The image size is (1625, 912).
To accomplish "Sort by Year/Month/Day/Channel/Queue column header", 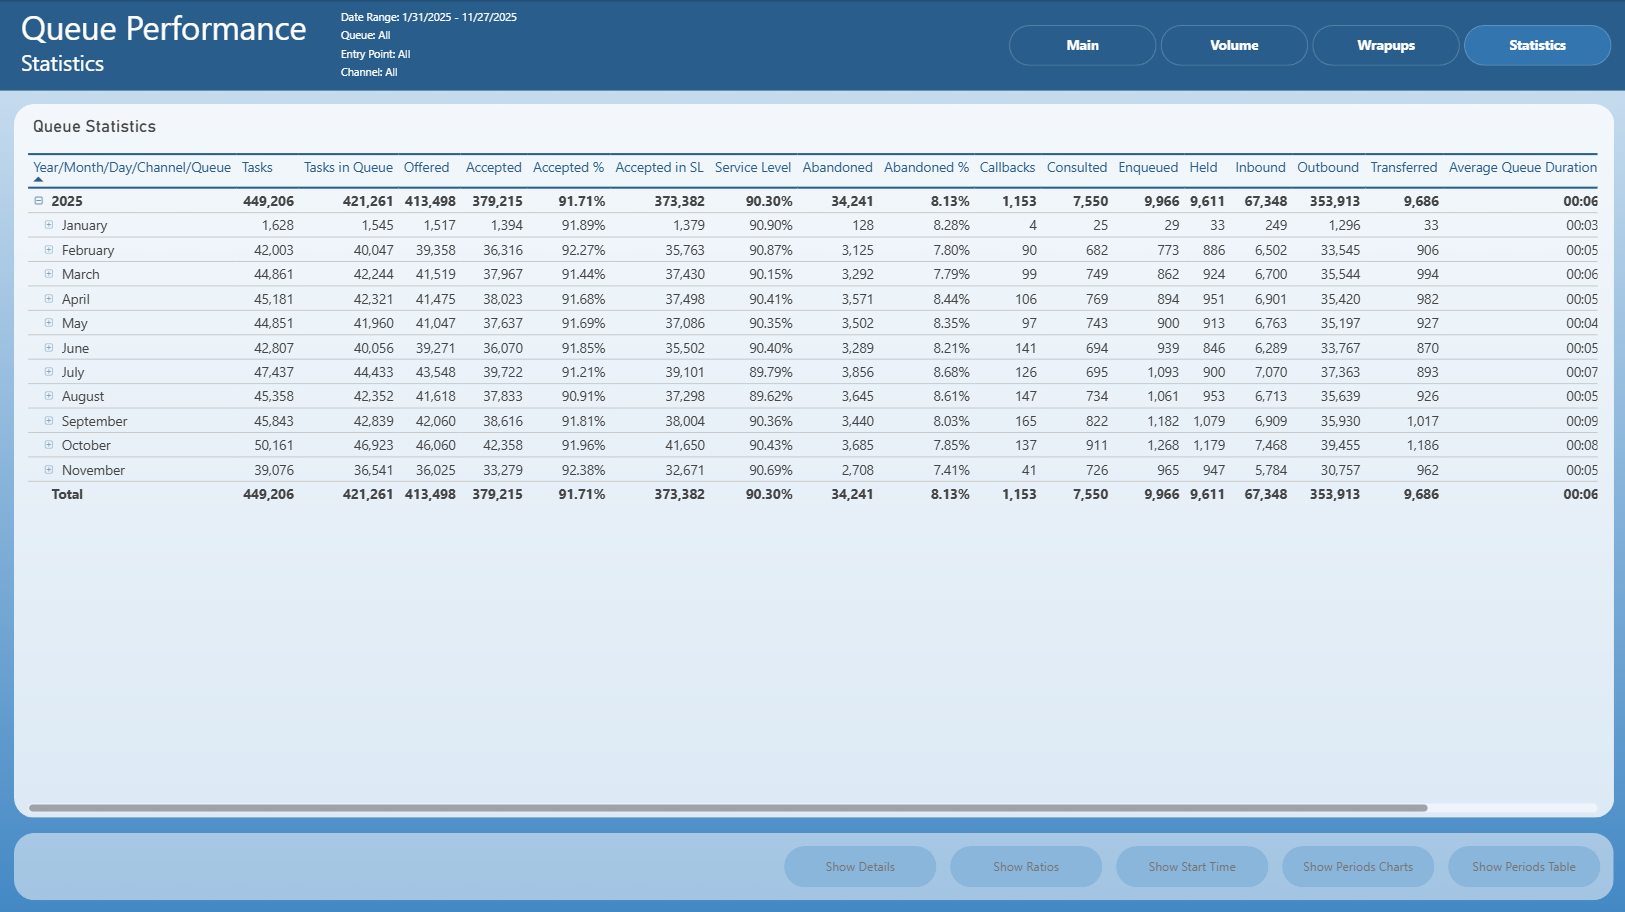I will (132, 167).
